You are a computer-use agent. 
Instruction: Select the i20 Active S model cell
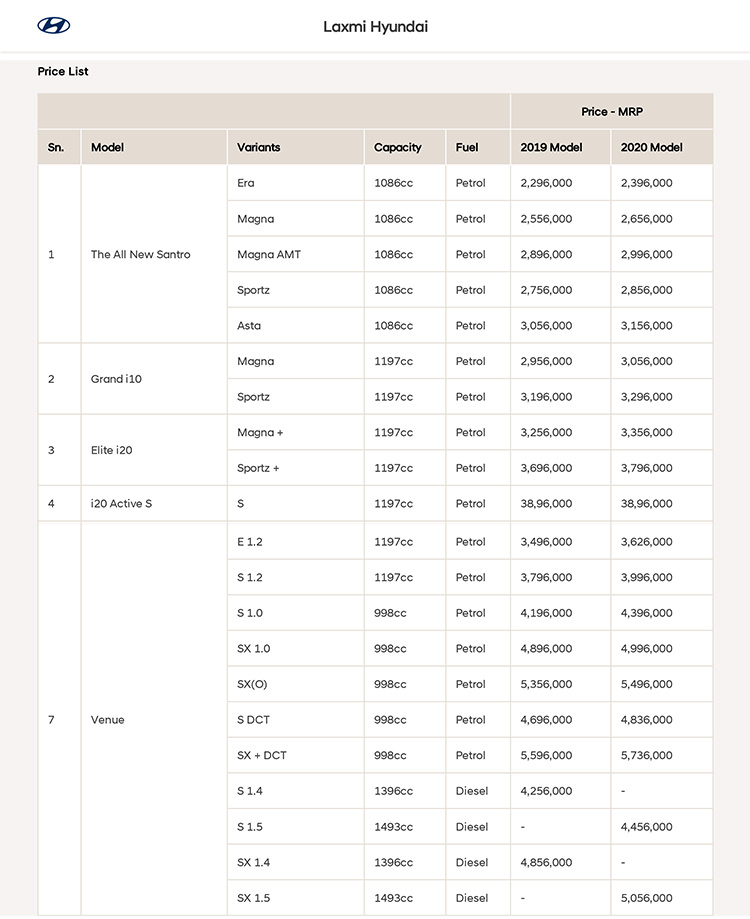click(121, 504)
